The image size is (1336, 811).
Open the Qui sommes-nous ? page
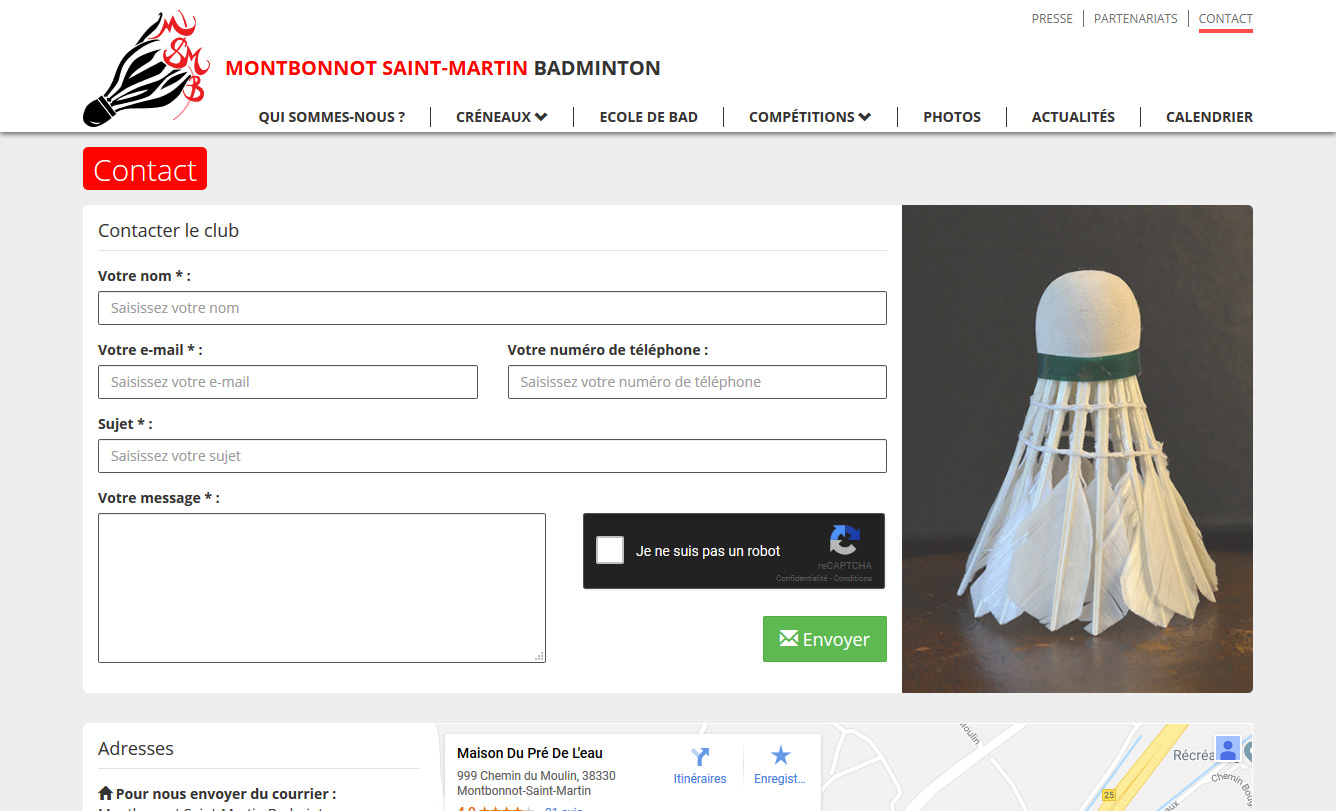(332, 117)
